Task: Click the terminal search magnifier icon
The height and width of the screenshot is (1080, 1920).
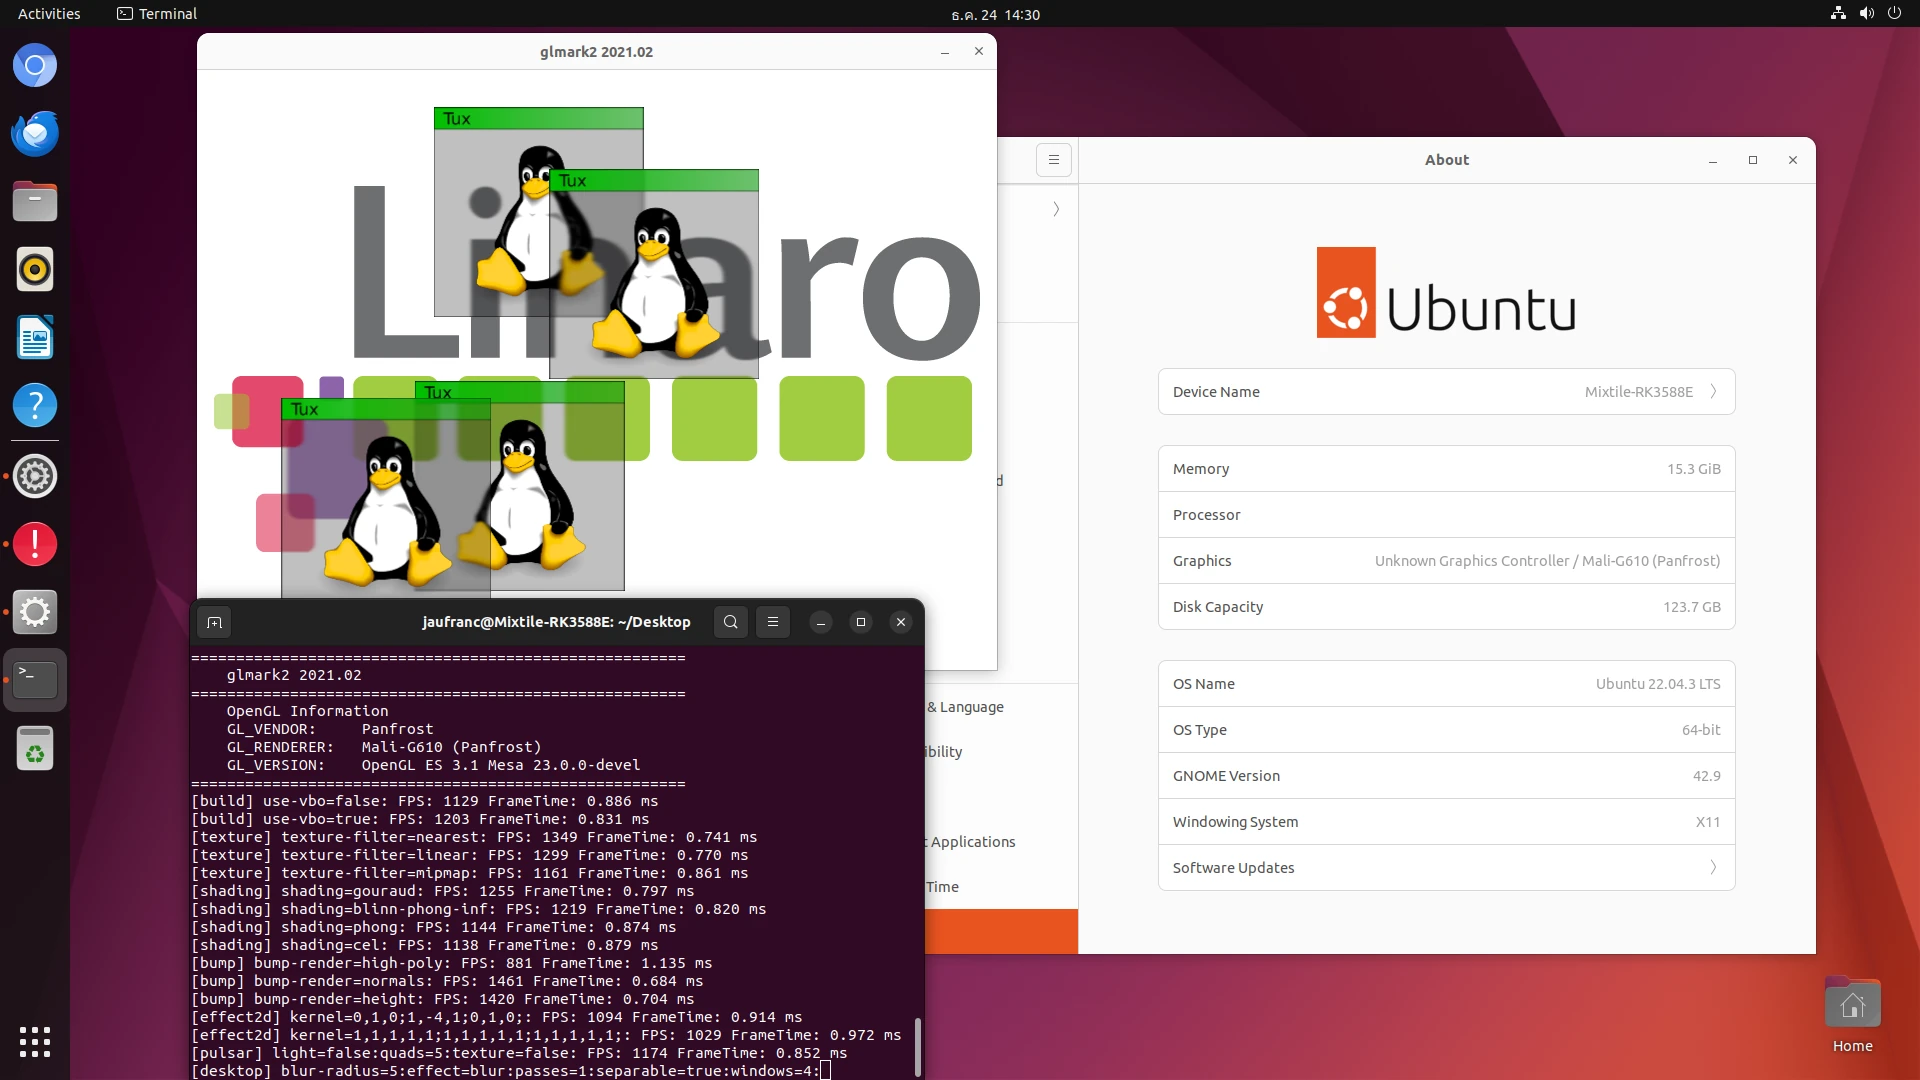Action: point(731,622)
